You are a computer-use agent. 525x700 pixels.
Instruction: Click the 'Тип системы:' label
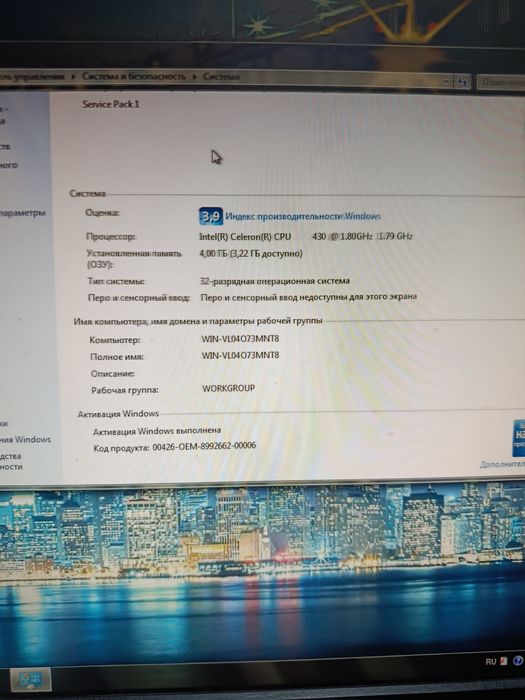(x=116, y=281)
